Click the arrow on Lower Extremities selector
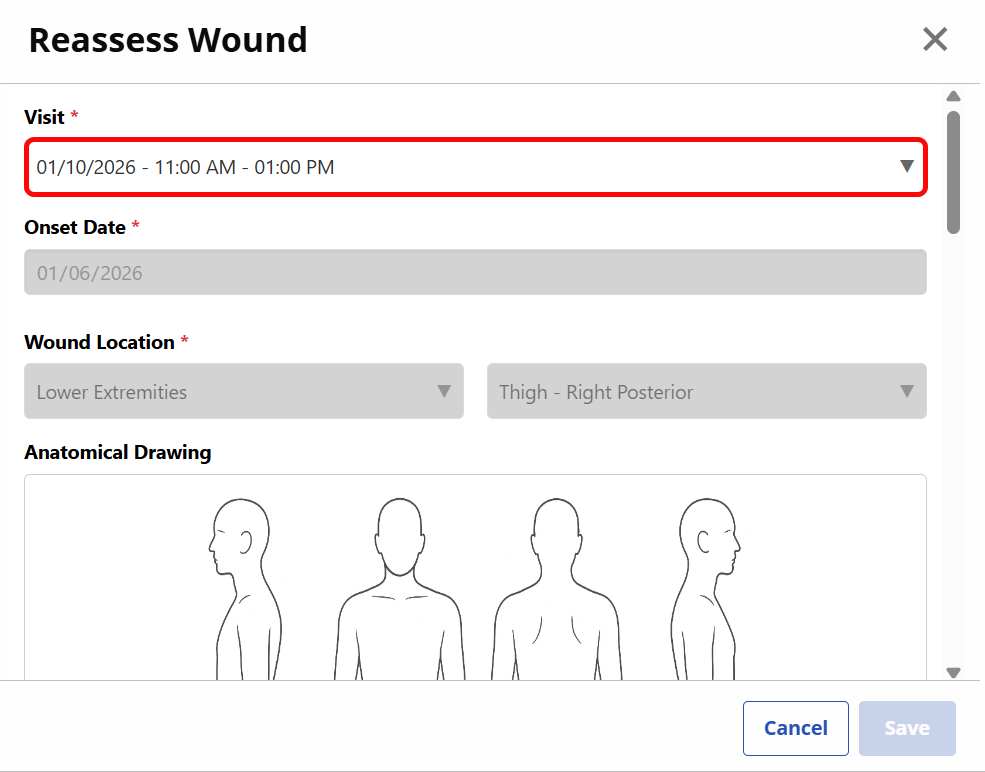 (x=444, y=391)
